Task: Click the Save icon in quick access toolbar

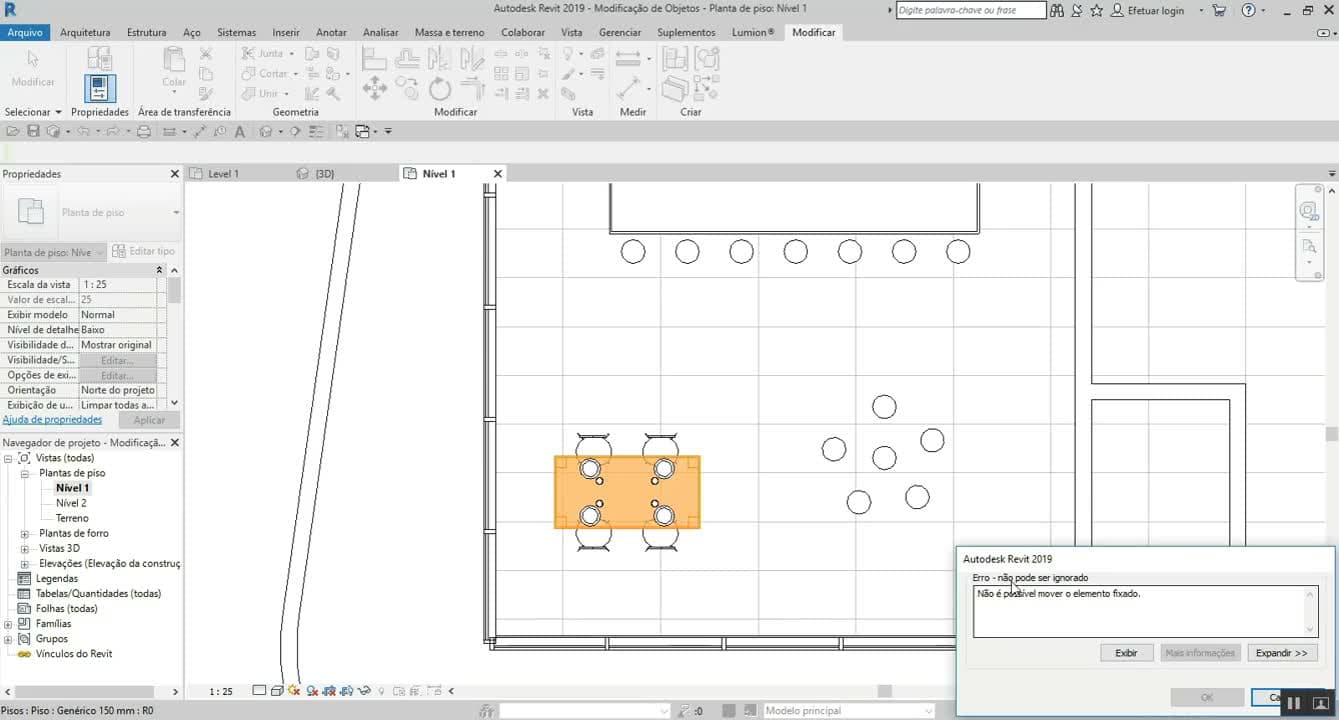Action: [x=33, y=131]
